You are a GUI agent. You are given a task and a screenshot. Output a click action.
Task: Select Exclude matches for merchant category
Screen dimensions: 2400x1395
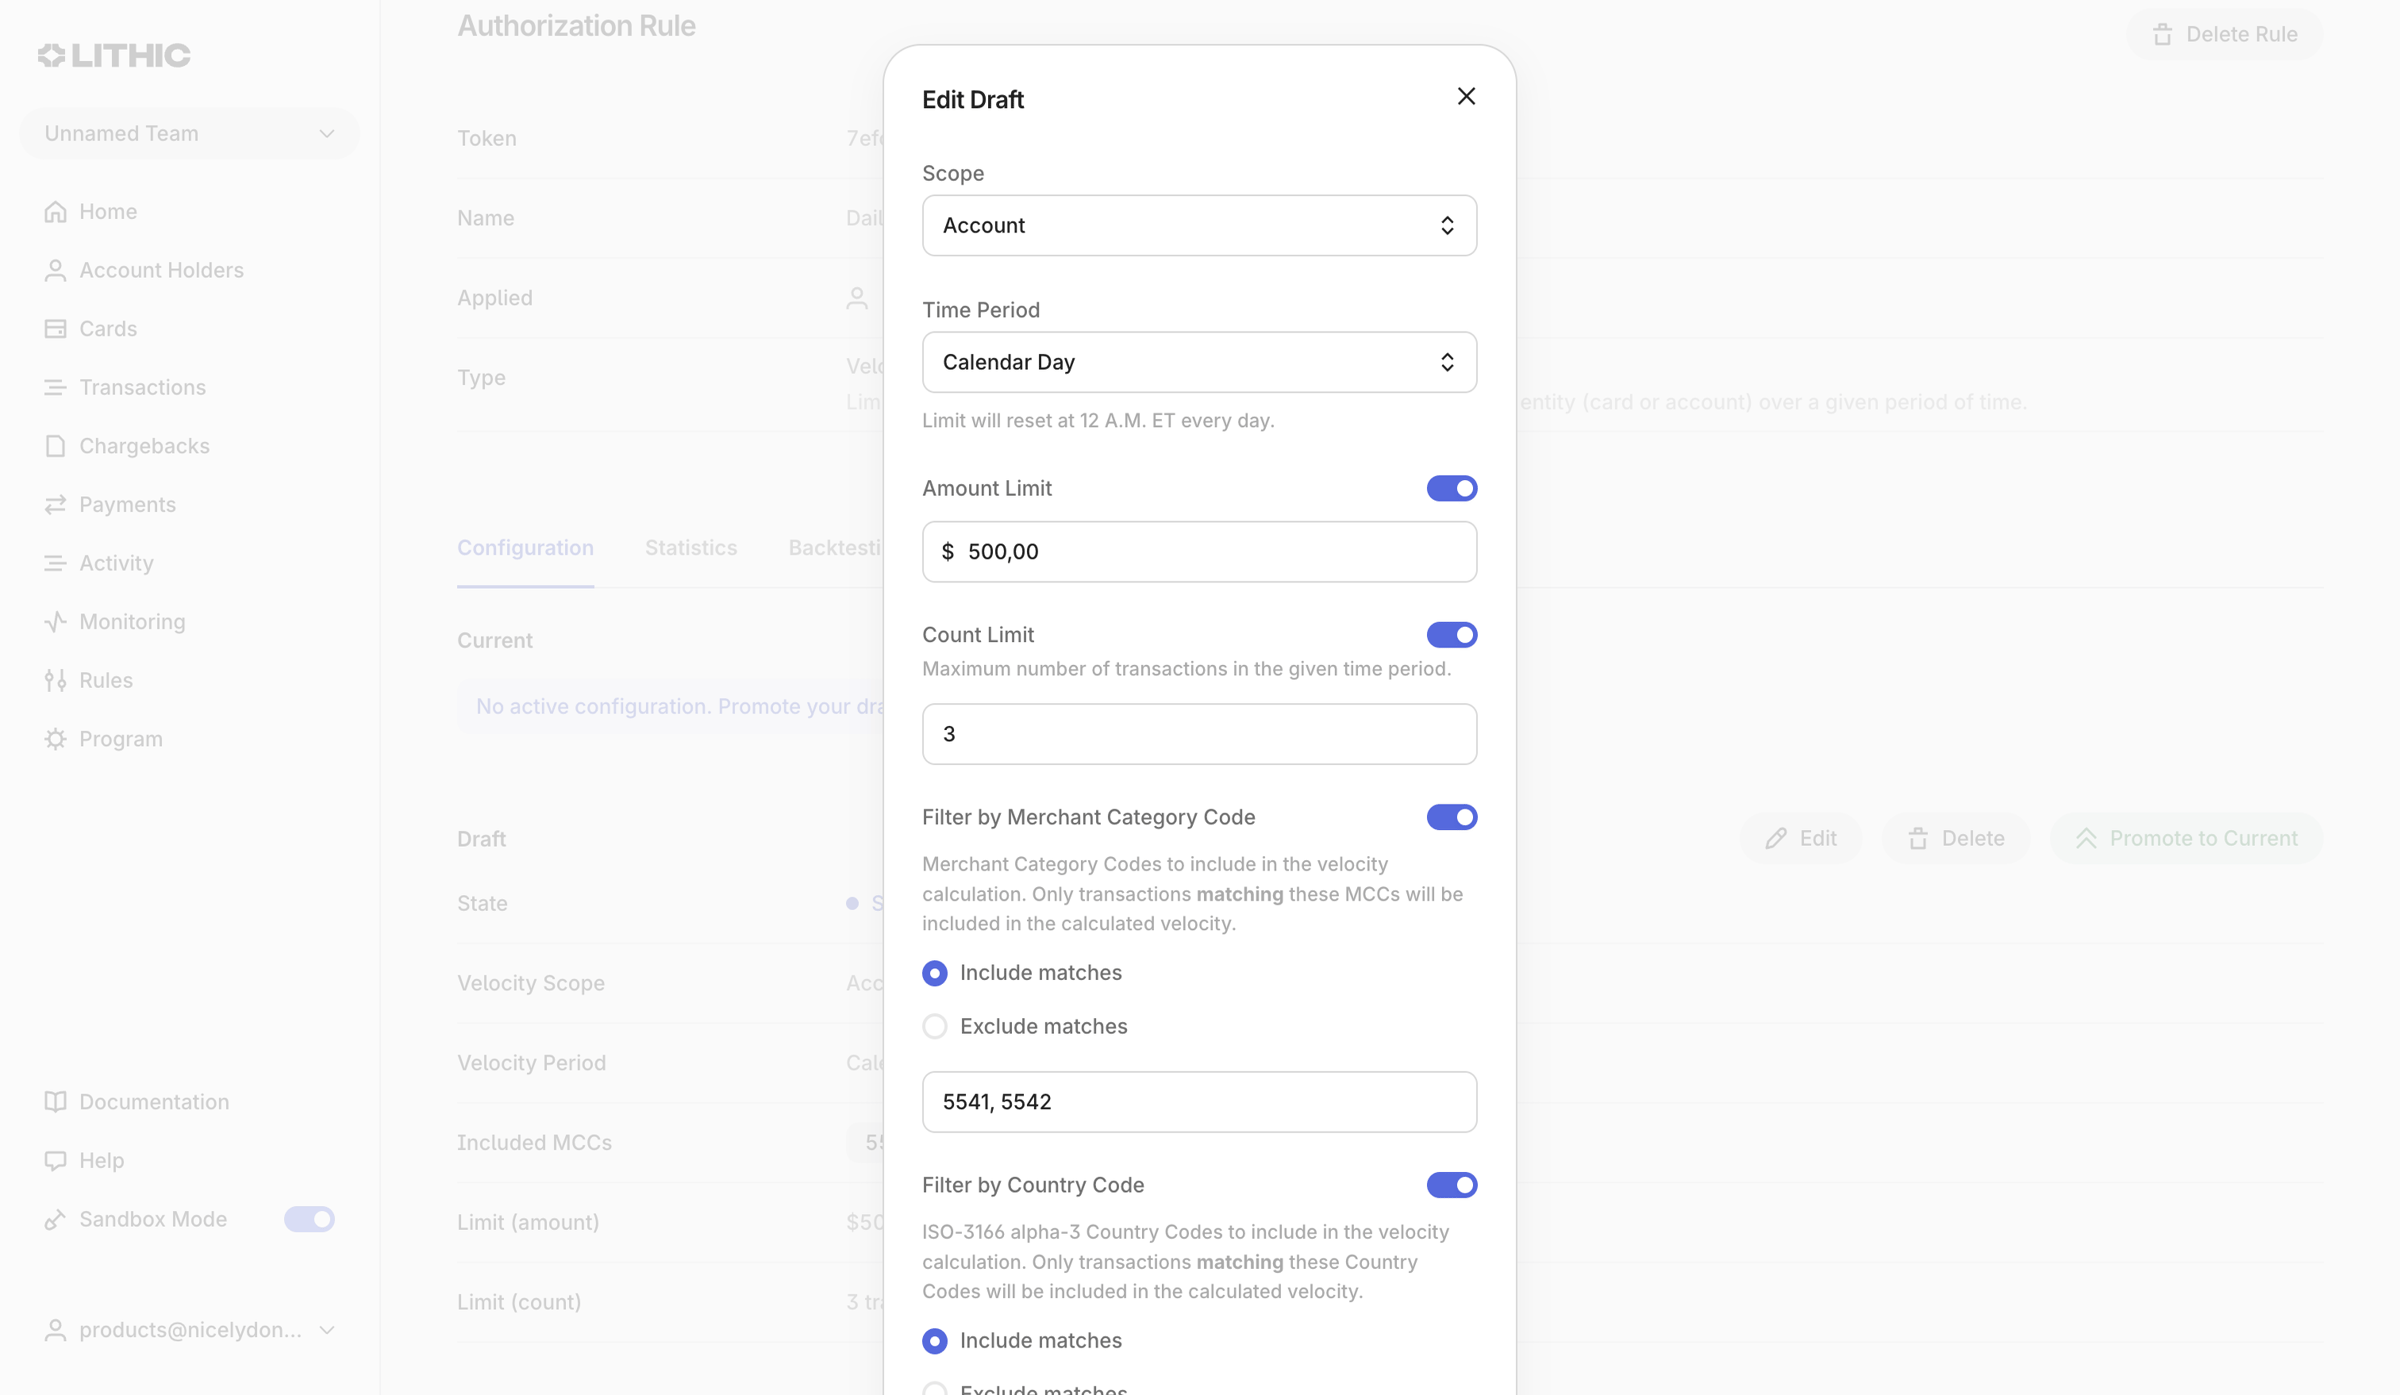[935, 1026]
